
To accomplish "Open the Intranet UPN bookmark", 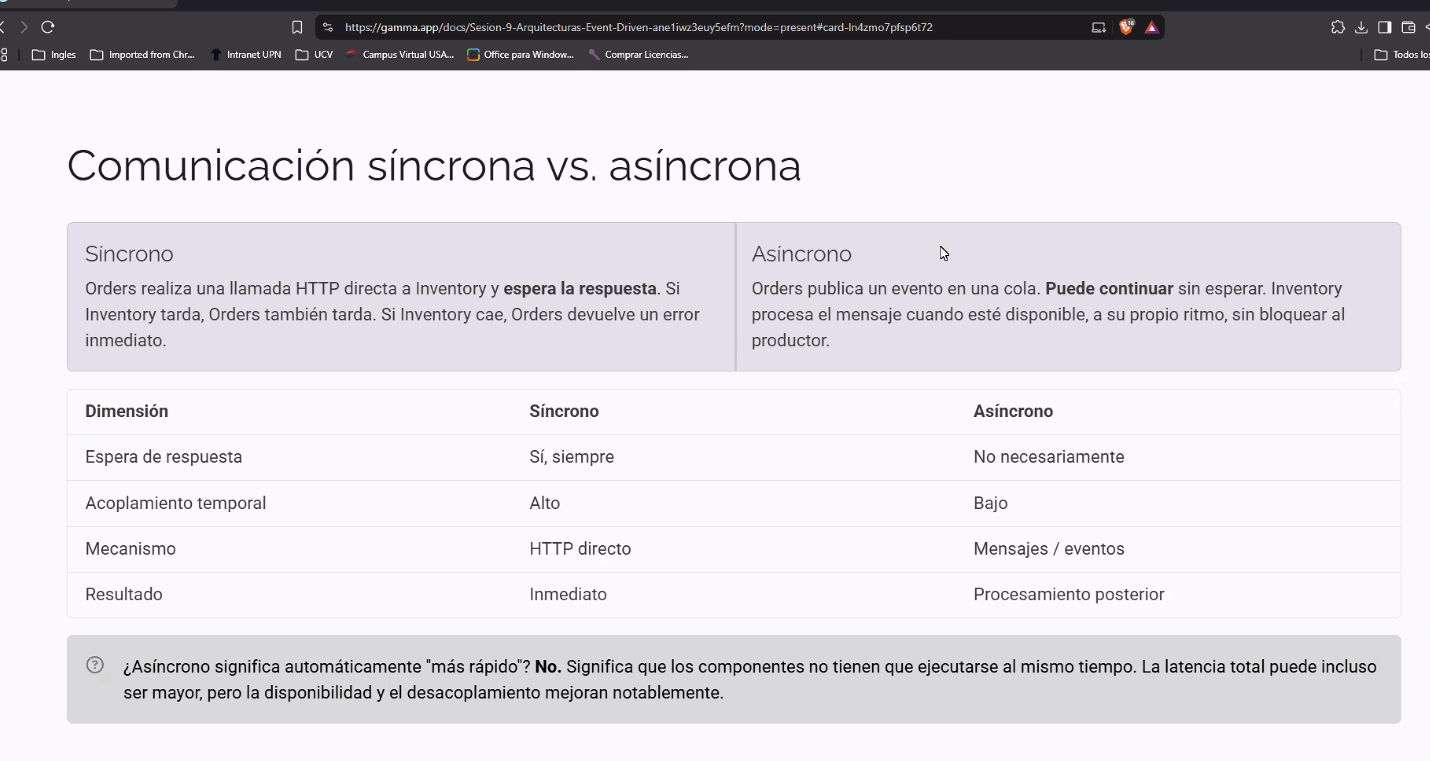I will coord(246,55).
